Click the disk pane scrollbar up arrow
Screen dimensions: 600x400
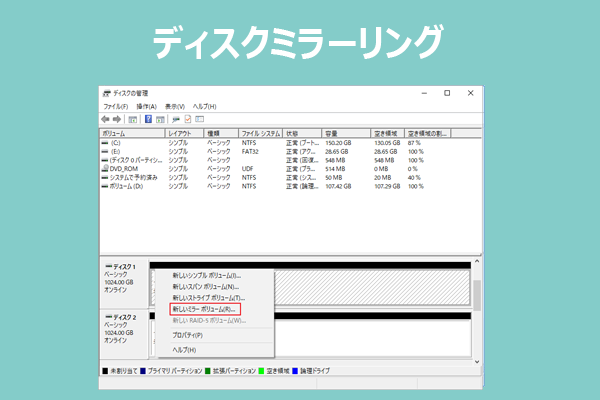[477, 261]
